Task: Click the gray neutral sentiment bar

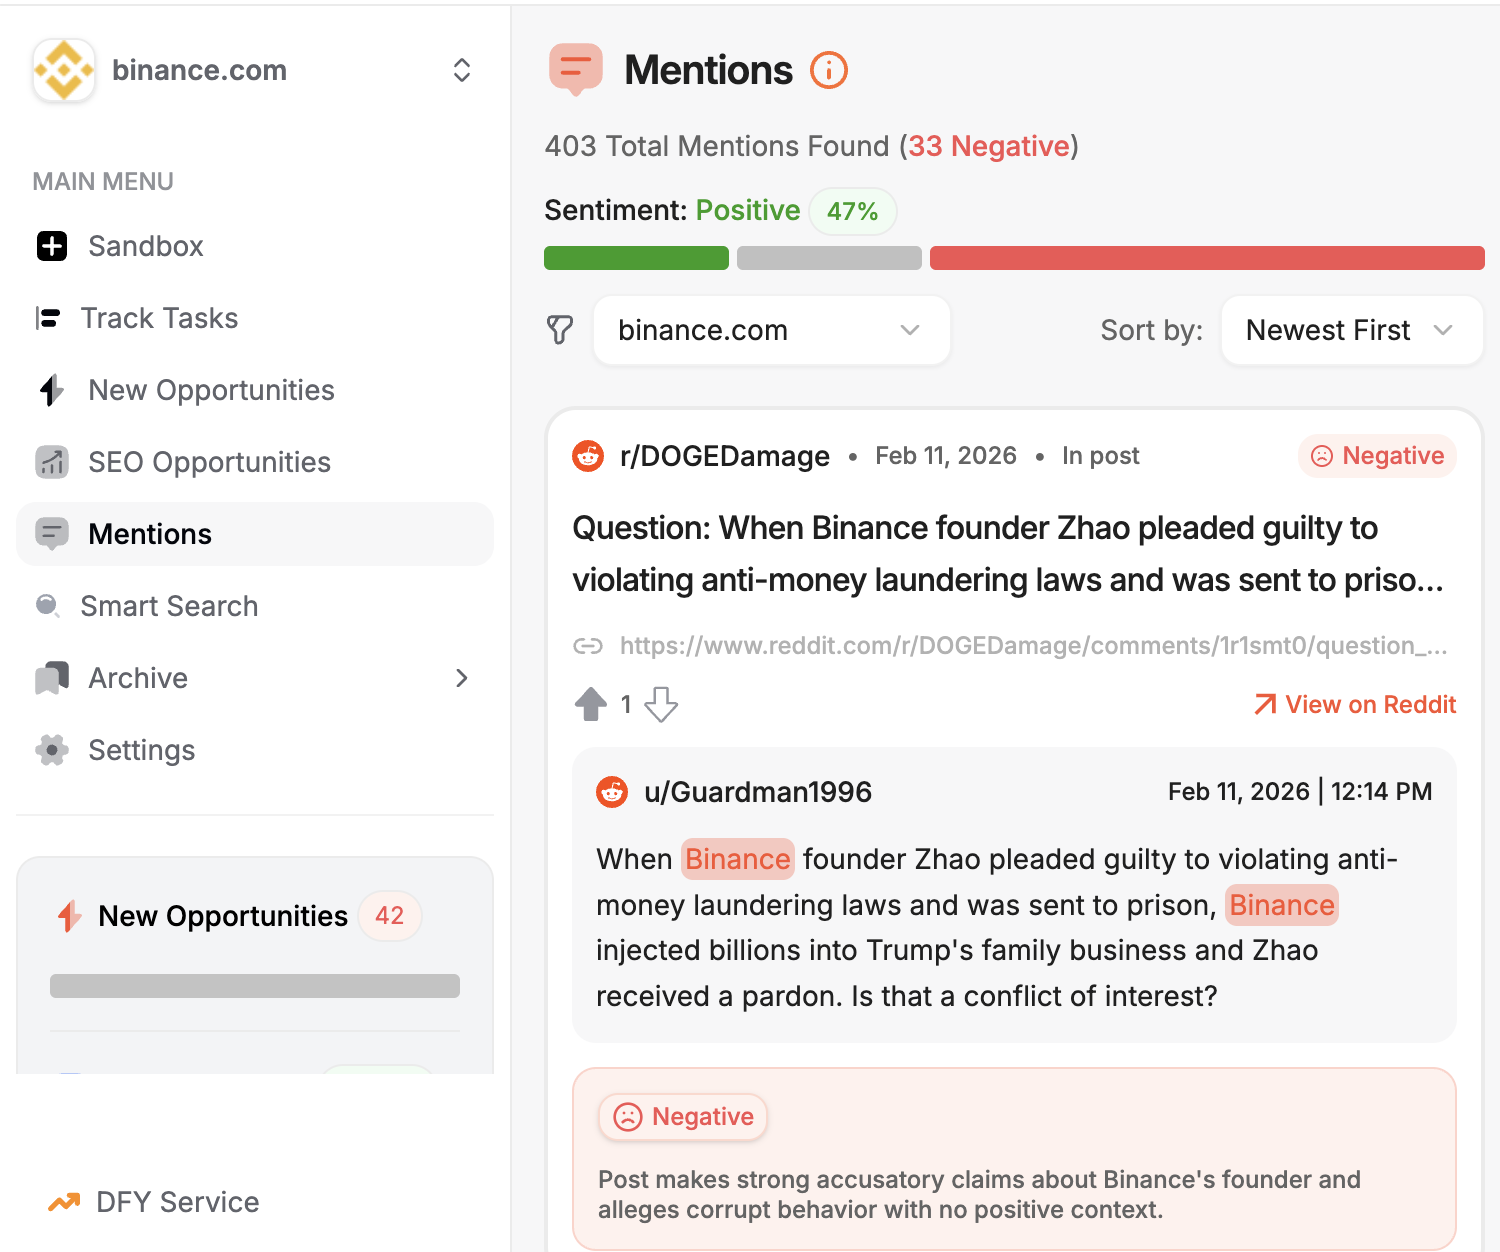Action: (829, 258)
